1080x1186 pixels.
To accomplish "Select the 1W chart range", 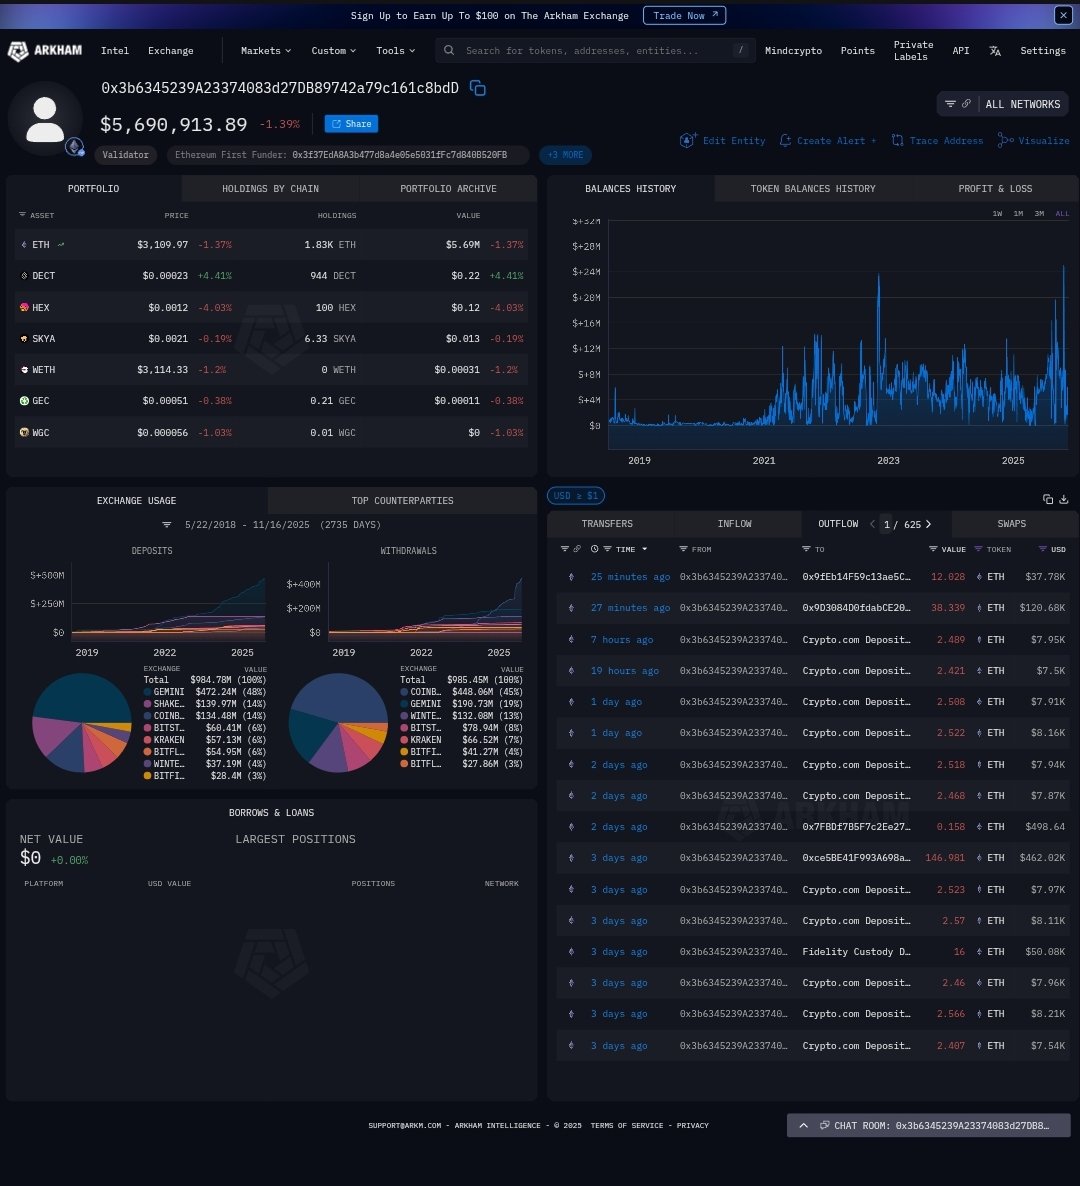I will 997,213.
